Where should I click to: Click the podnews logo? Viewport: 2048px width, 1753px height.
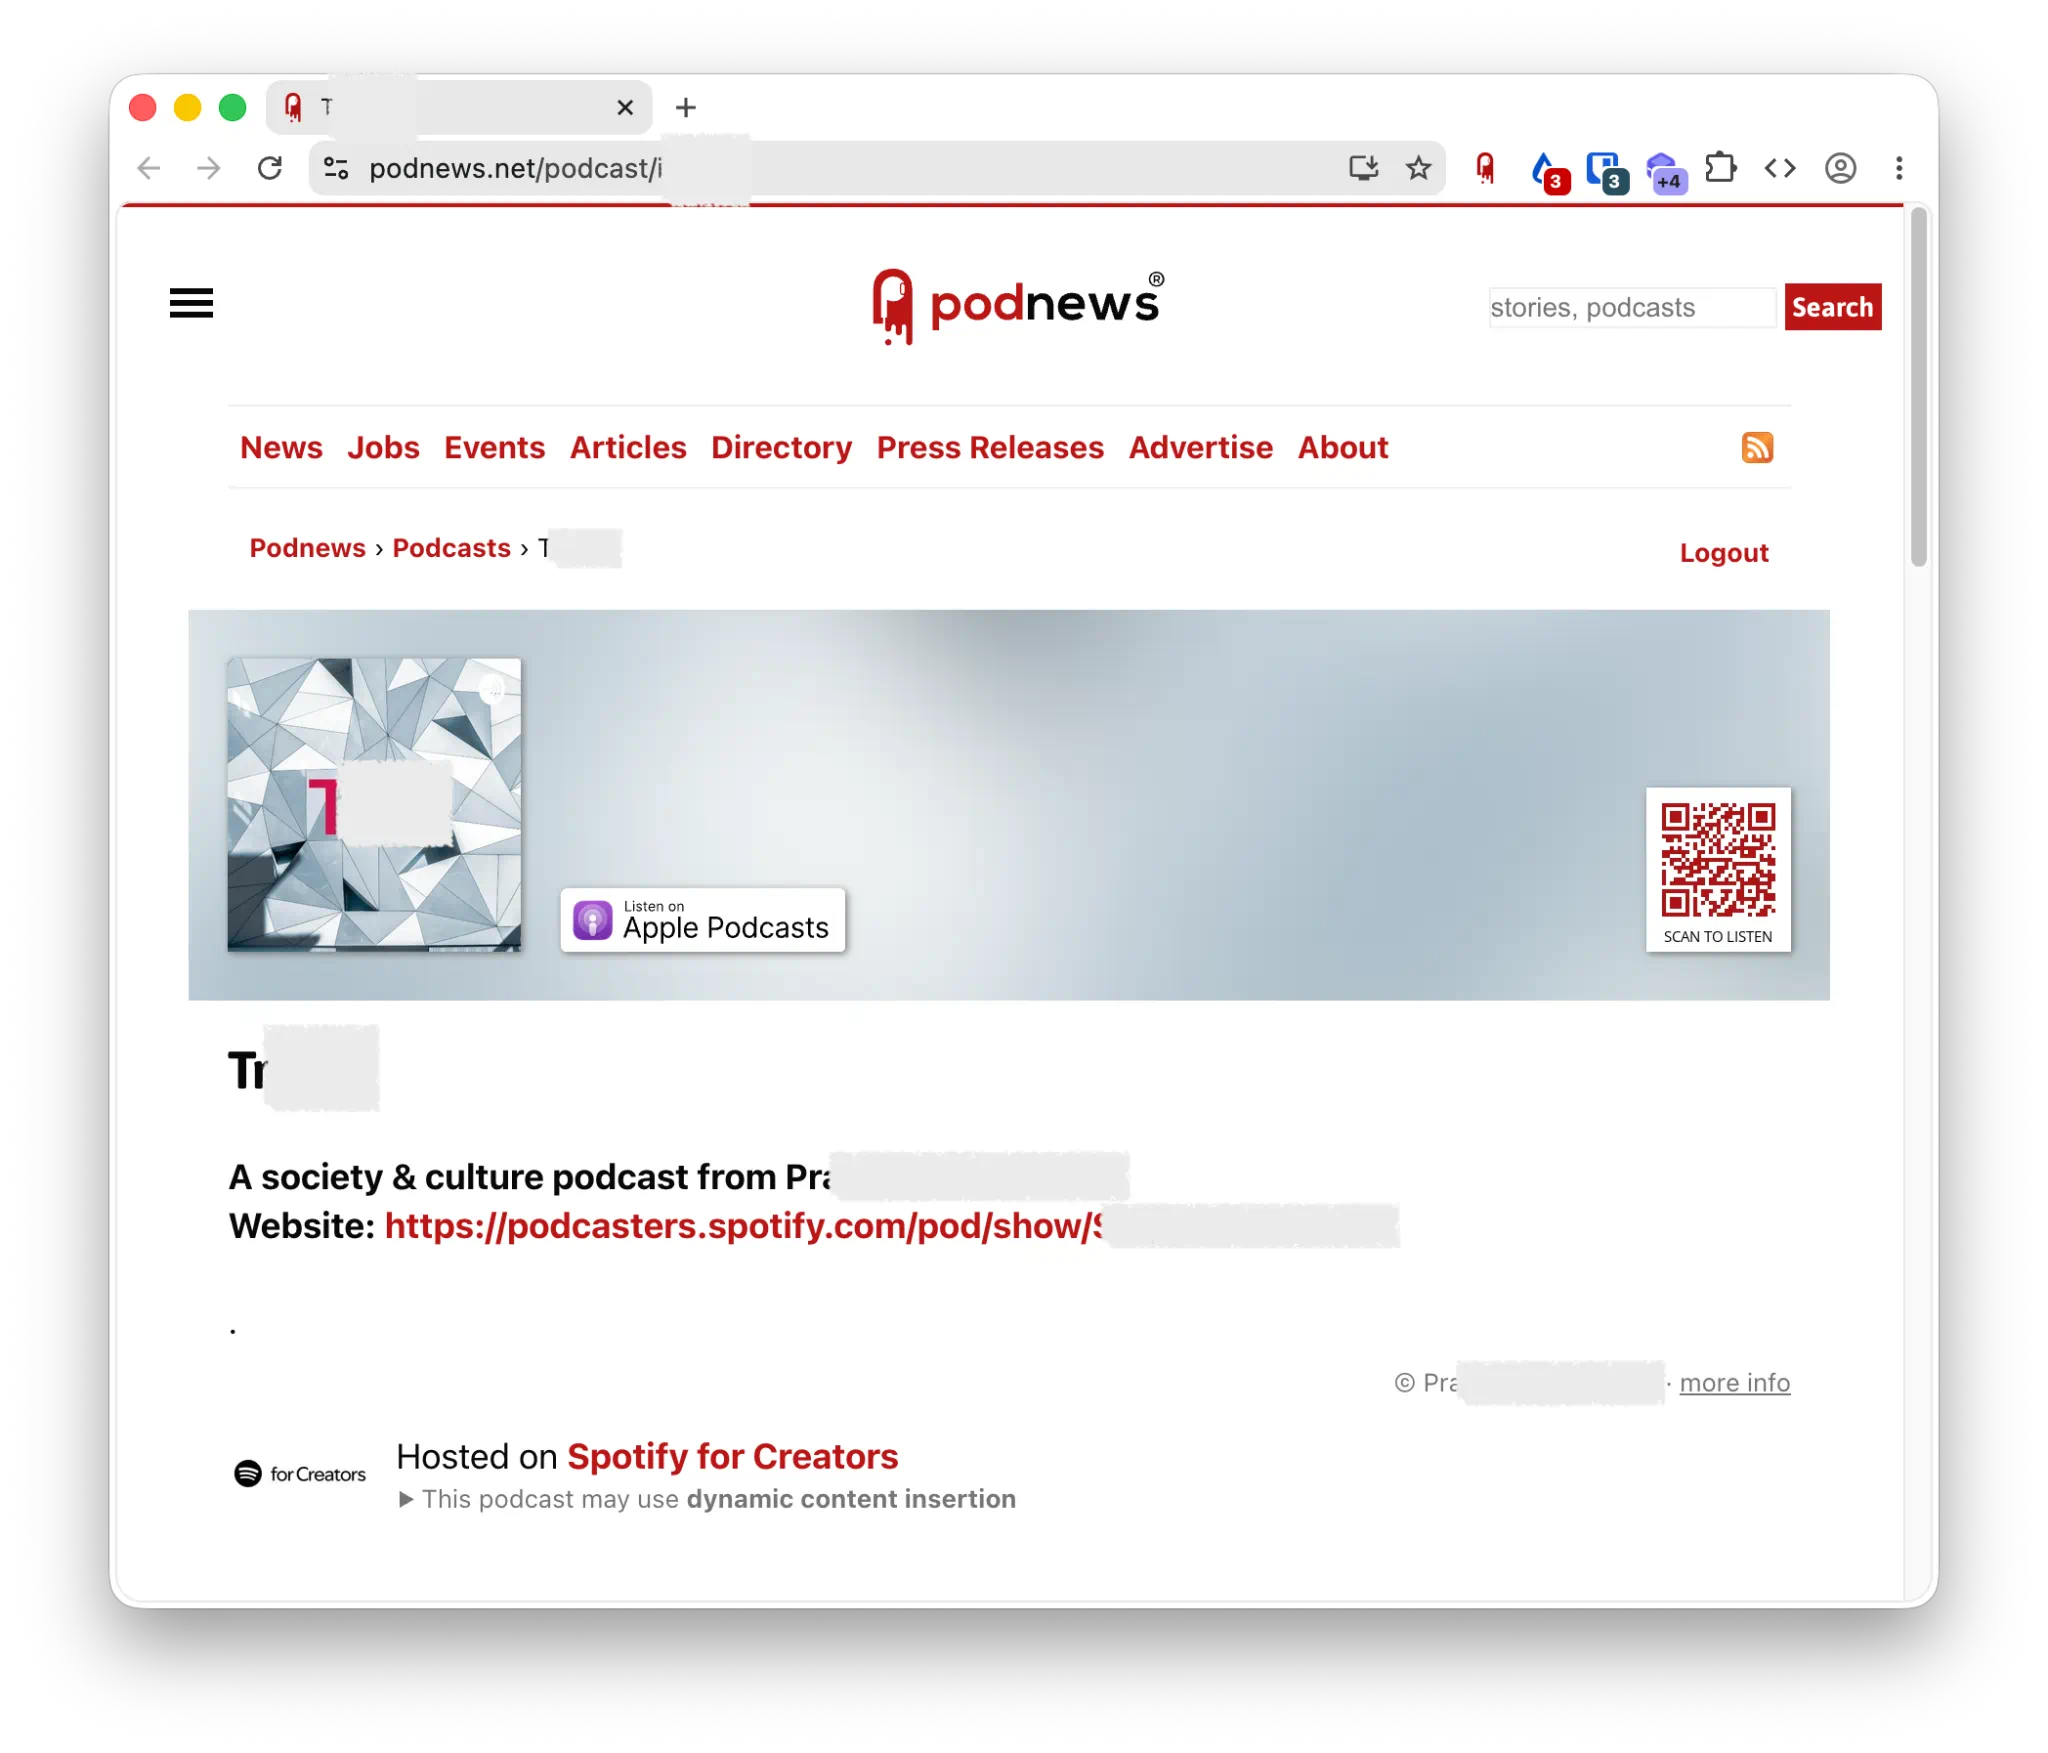1017,306
